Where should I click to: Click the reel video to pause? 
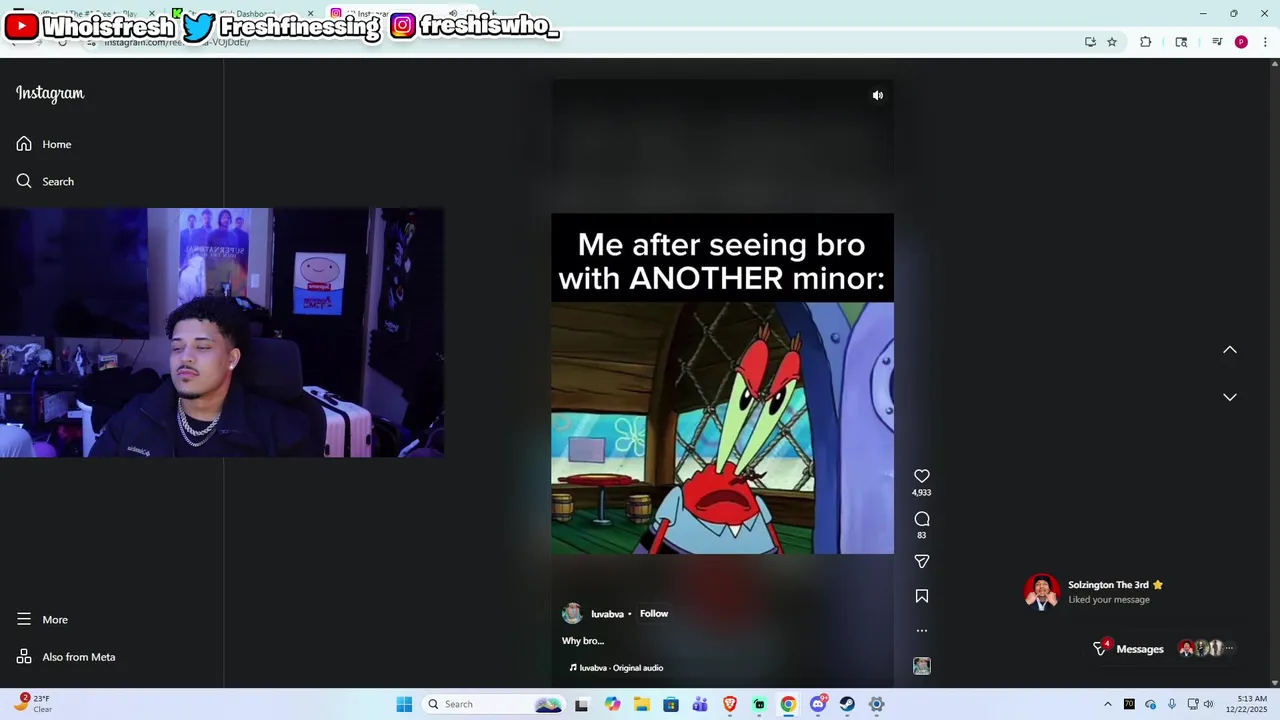pos(722,384)
